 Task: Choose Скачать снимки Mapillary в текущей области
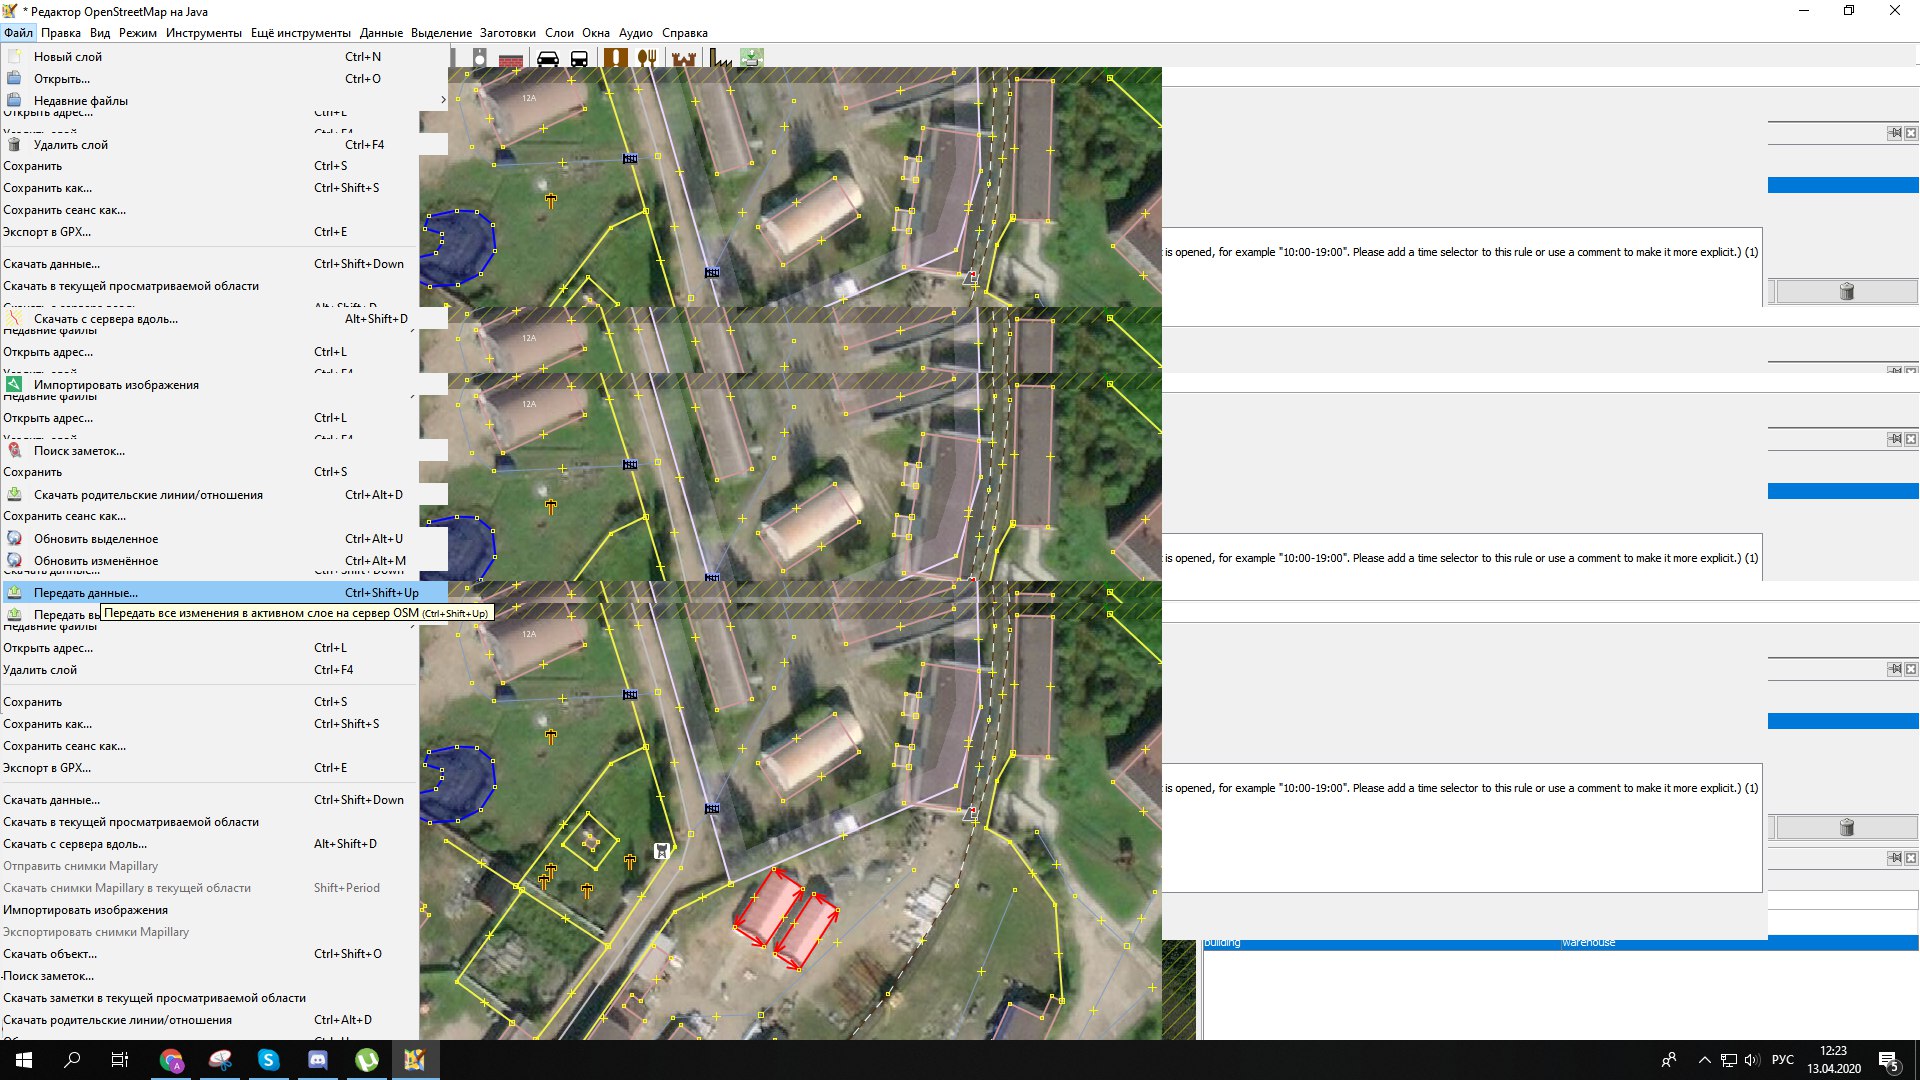point(210,888)
